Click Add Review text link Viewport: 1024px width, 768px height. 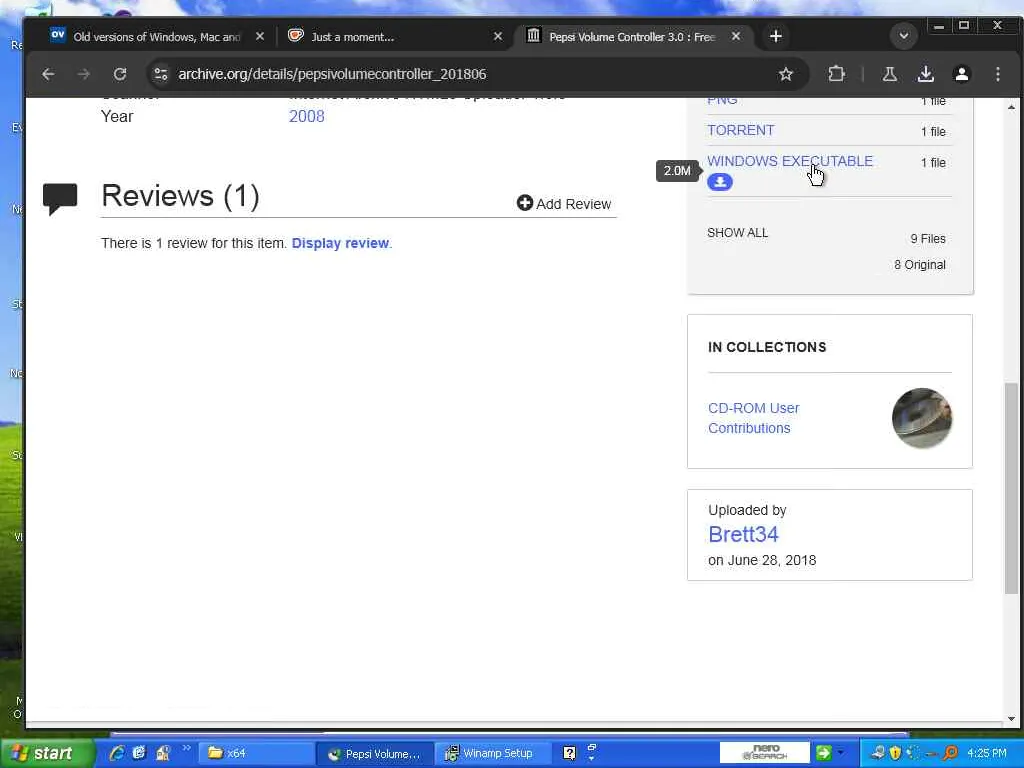pos(573,204)
